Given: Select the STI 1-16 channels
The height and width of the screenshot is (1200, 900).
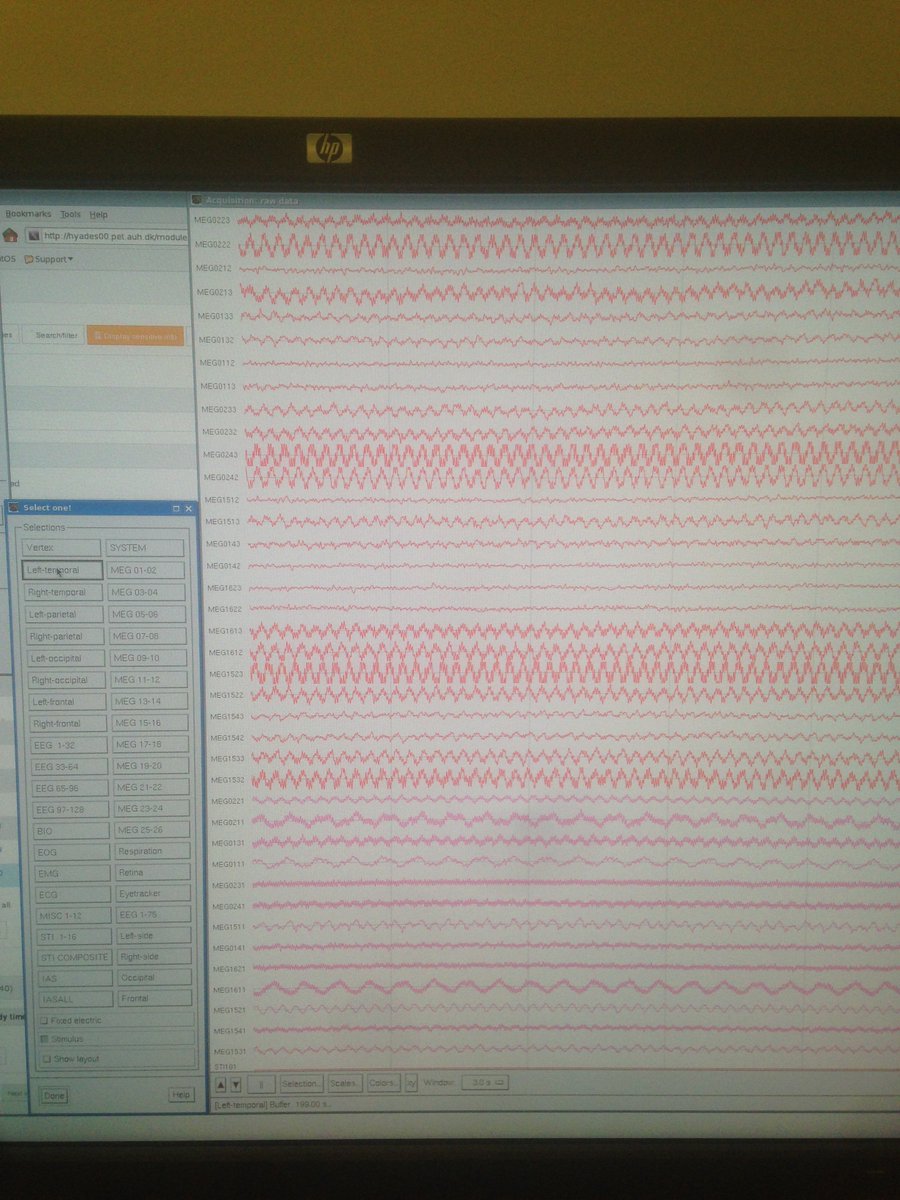Looking at the screenshot, I should 74,937.
